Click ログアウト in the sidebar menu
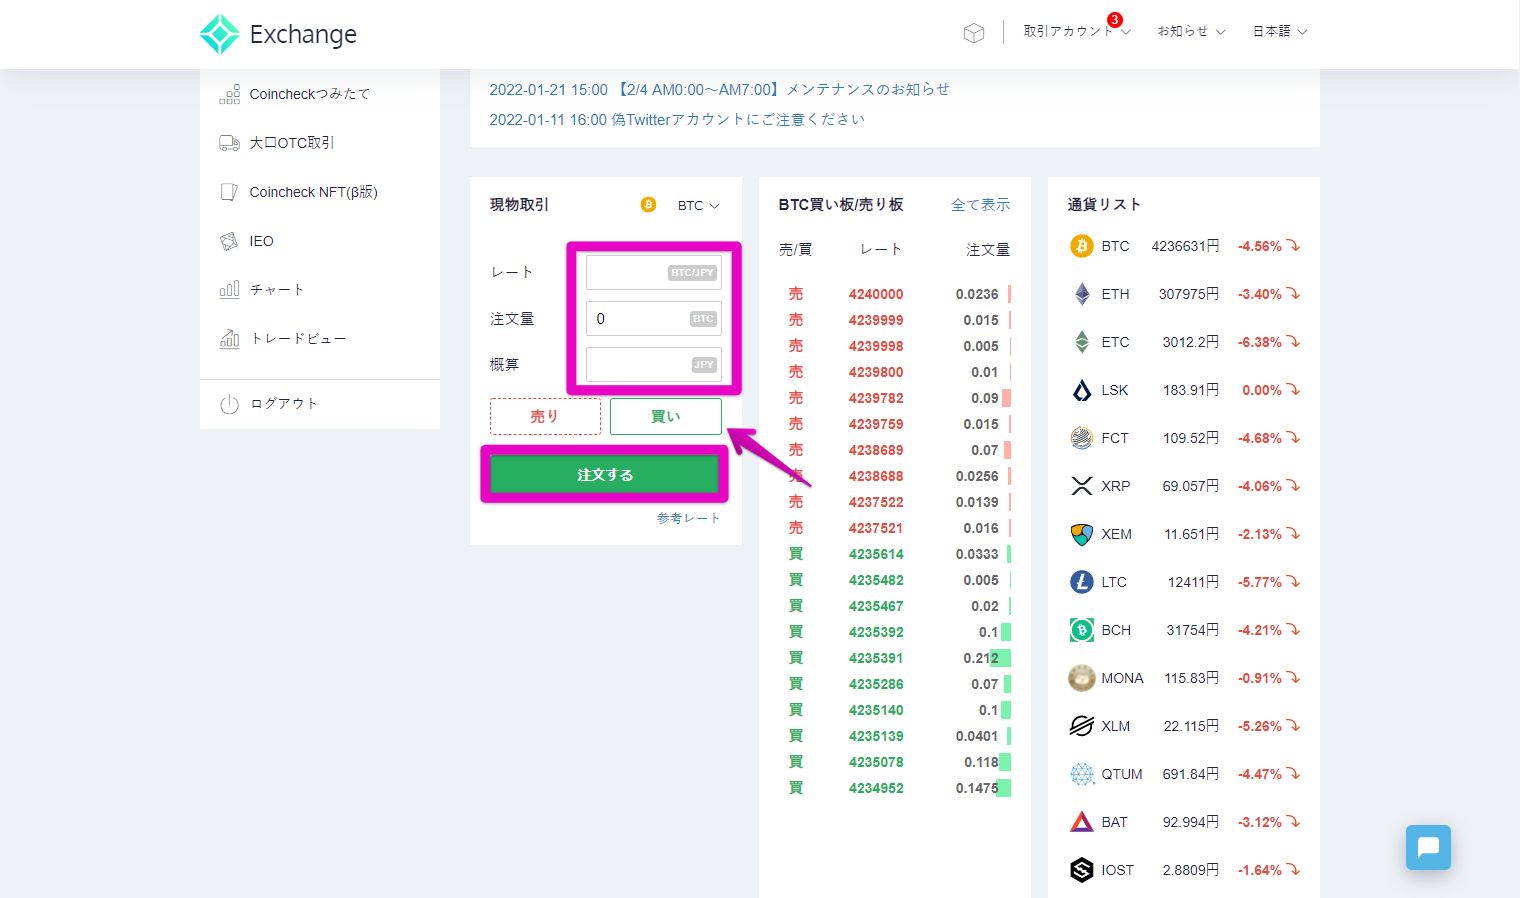 [285, 403]
